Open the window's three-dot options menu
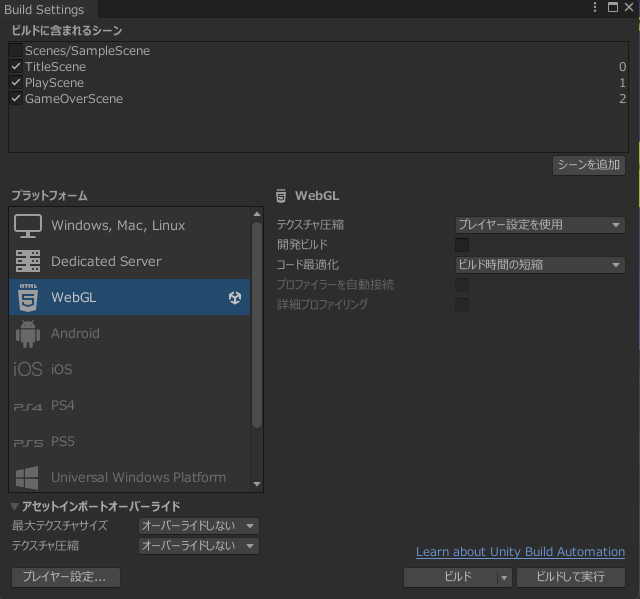Screen dimensions: 640x599 tap(595, 7)
